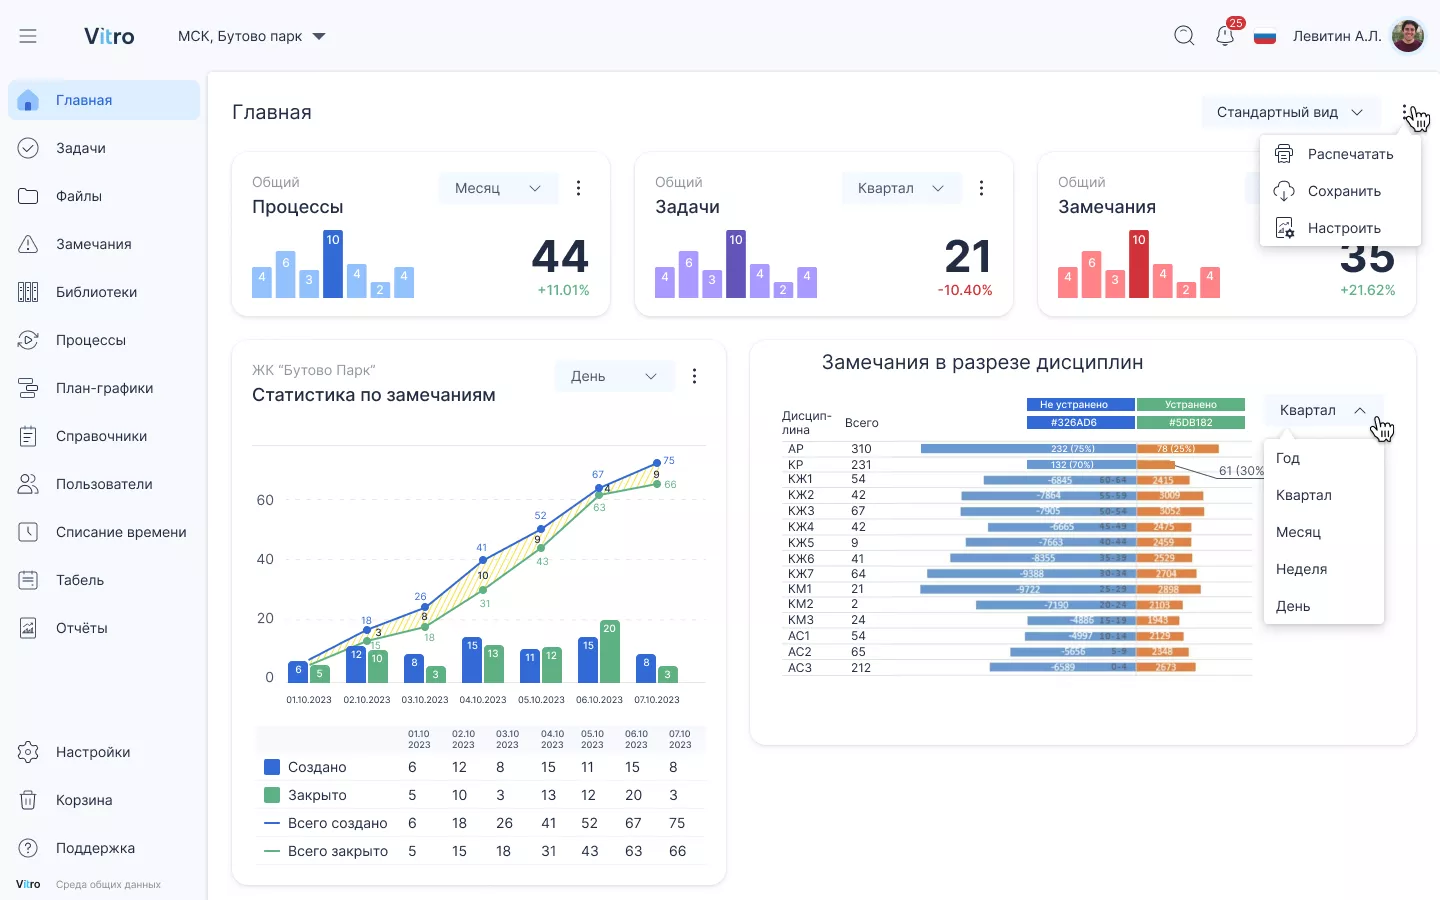
Task: Go to План-графики in sidebar
Action: [x=104, y=388]
